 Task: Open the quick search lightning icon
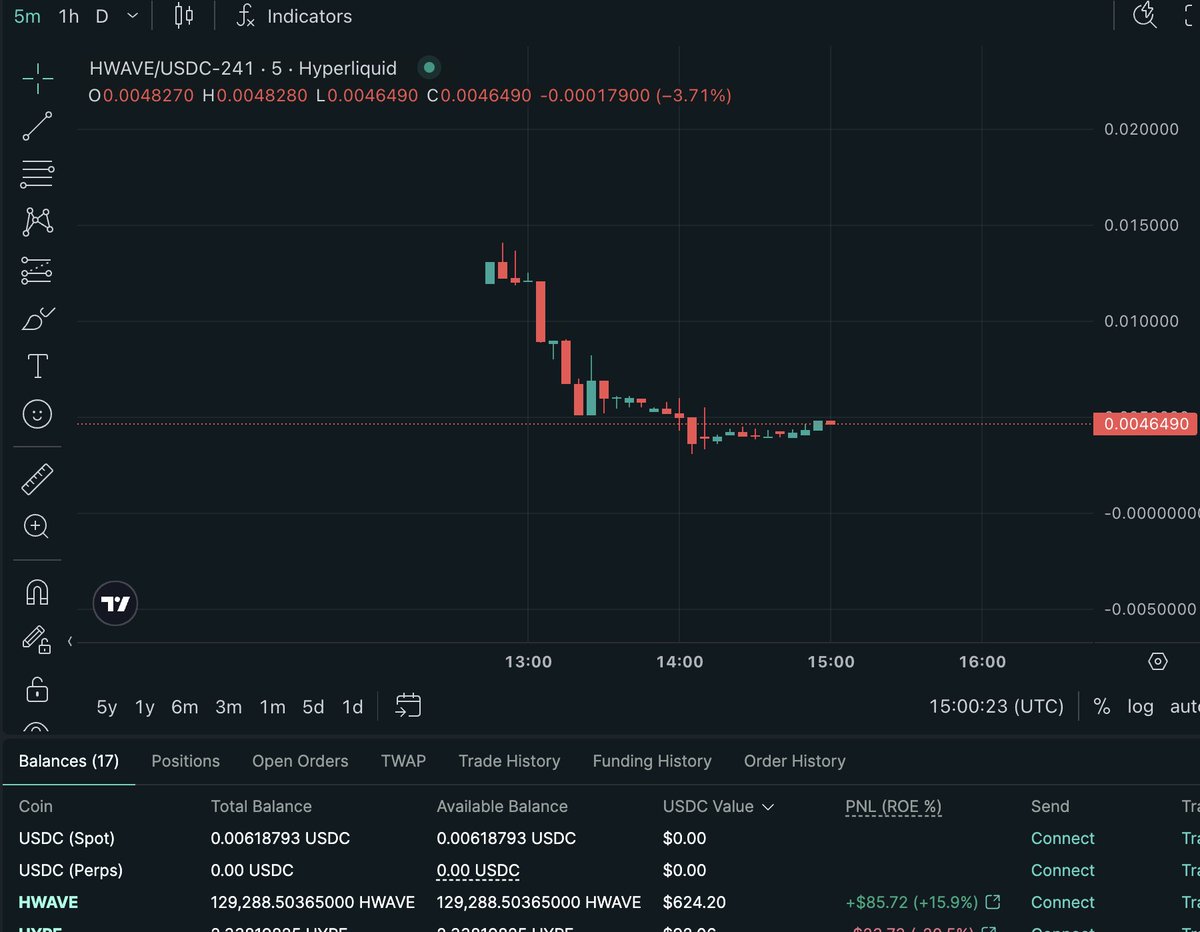coord(1145,15)
